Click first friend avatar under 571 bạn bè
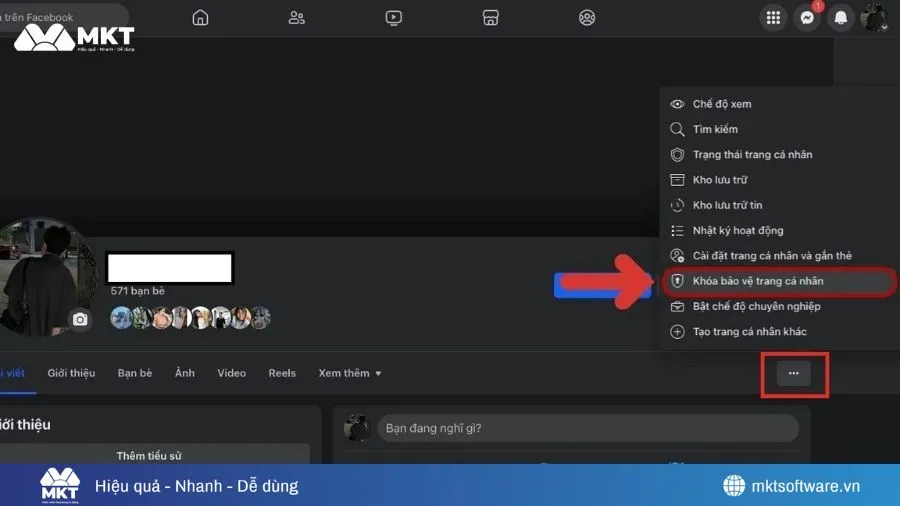 (121, 318)
